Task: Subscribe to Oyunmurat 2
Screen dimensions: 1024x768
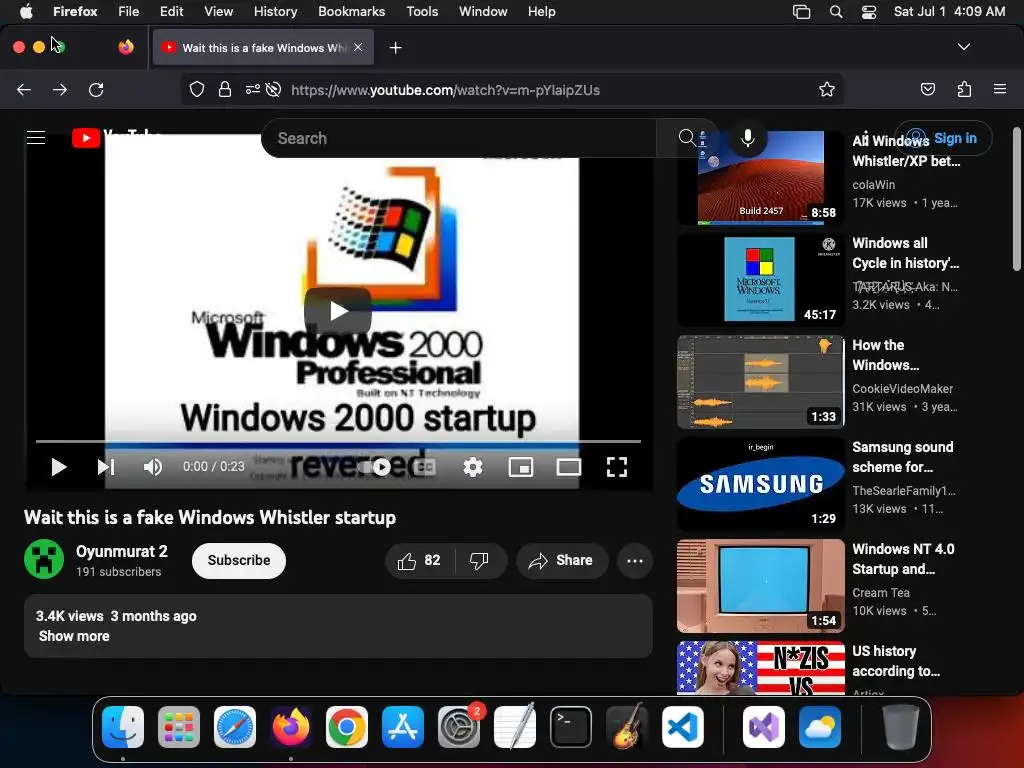Action: click(x=238, y=560)
